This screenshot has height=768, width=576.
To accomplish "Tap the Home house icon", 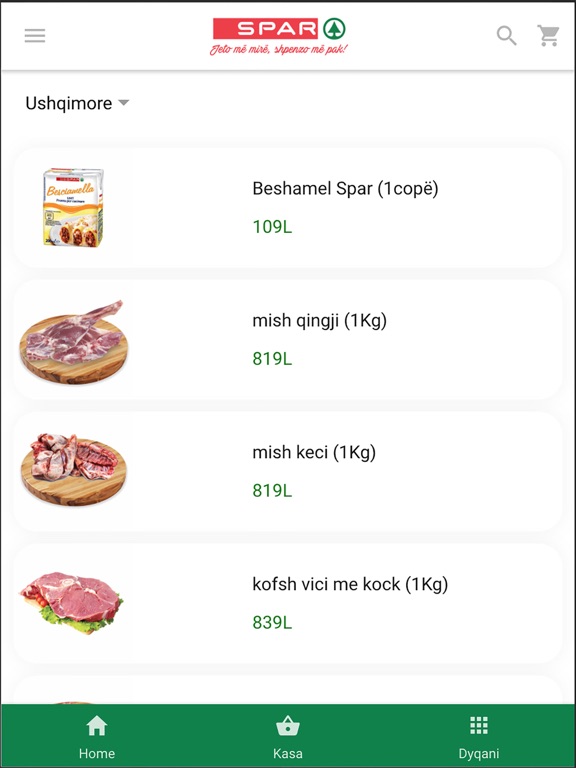I will 96,726.
